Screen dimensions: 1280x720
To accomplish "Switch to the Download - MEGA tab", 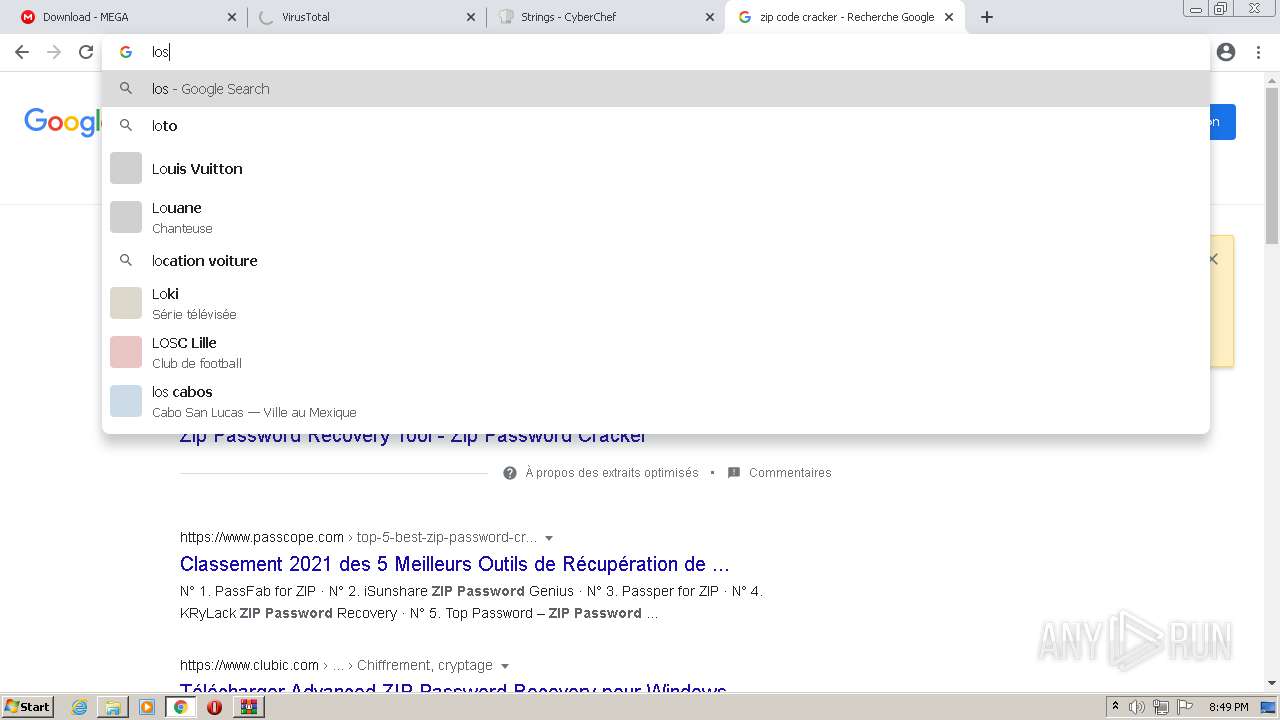I will [x=128, y=17].
